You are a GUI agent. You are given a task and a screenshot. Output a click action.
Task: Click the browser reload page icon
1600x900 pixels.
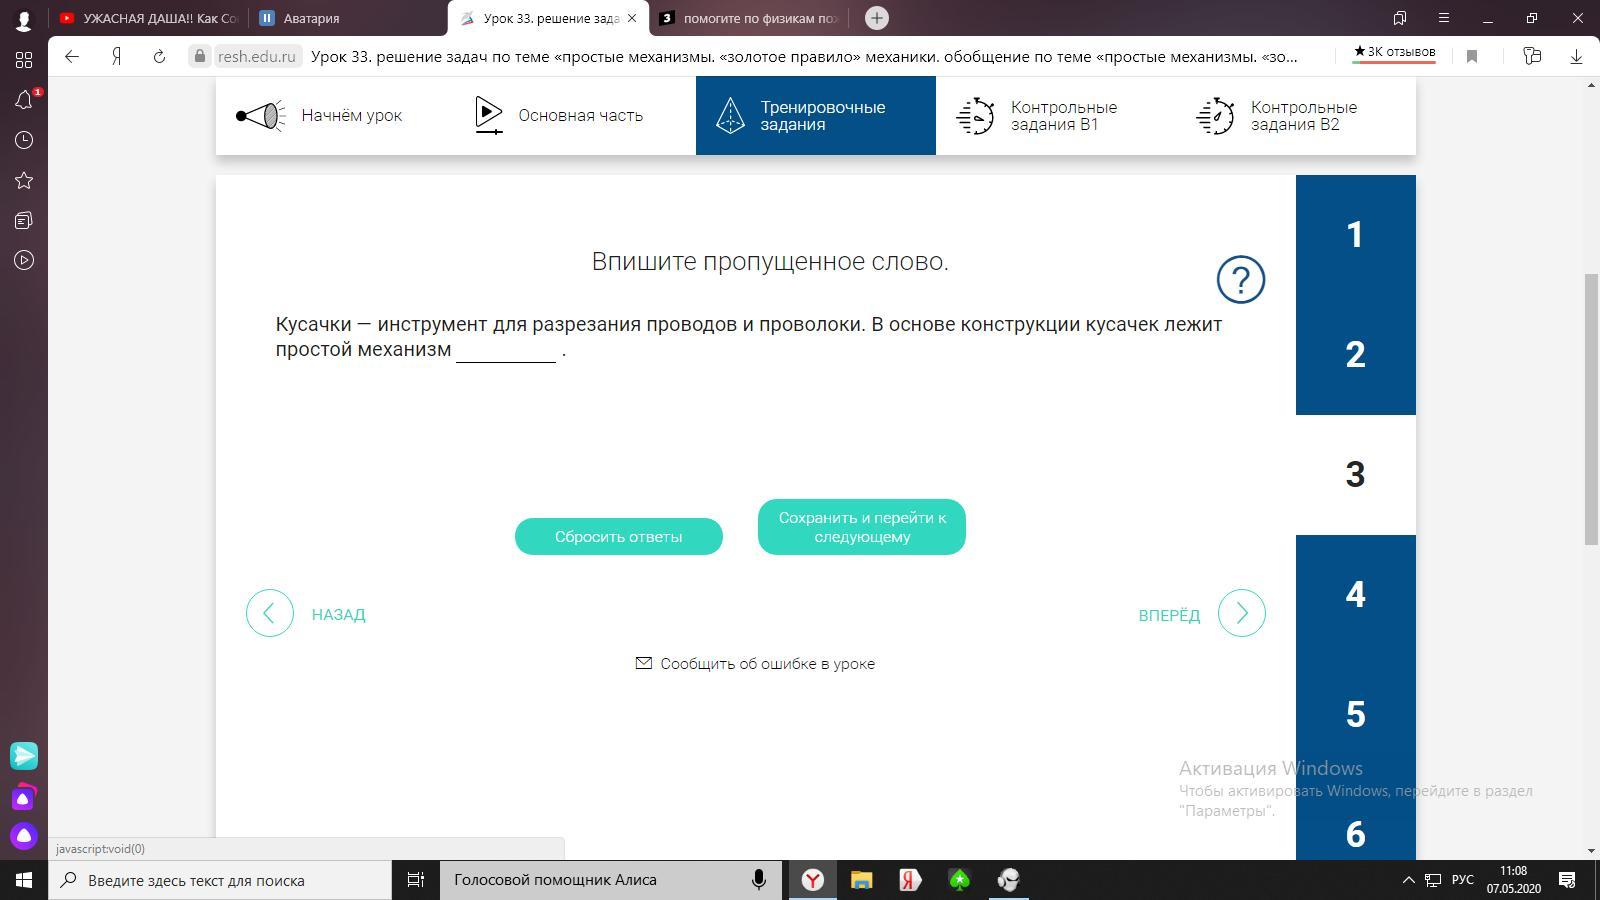click(x=159, y=57)
